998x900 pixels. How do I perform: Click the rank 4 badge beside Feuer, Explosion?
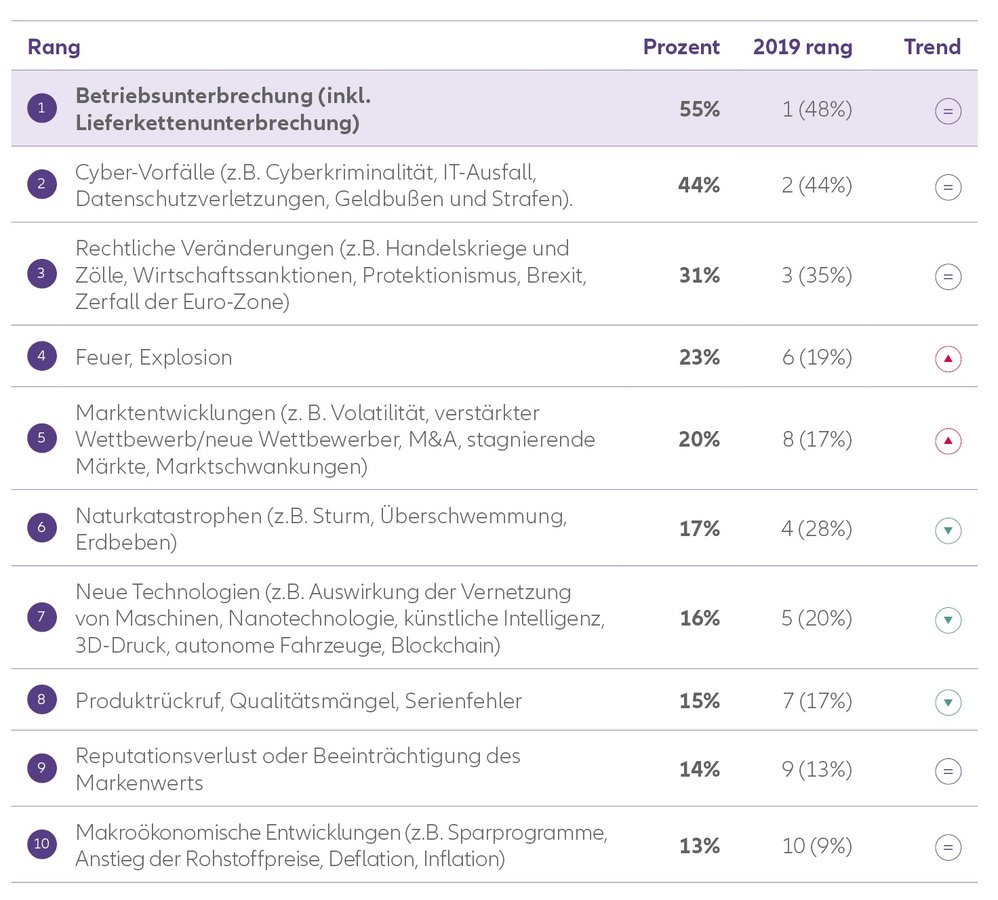click(41, 357)
